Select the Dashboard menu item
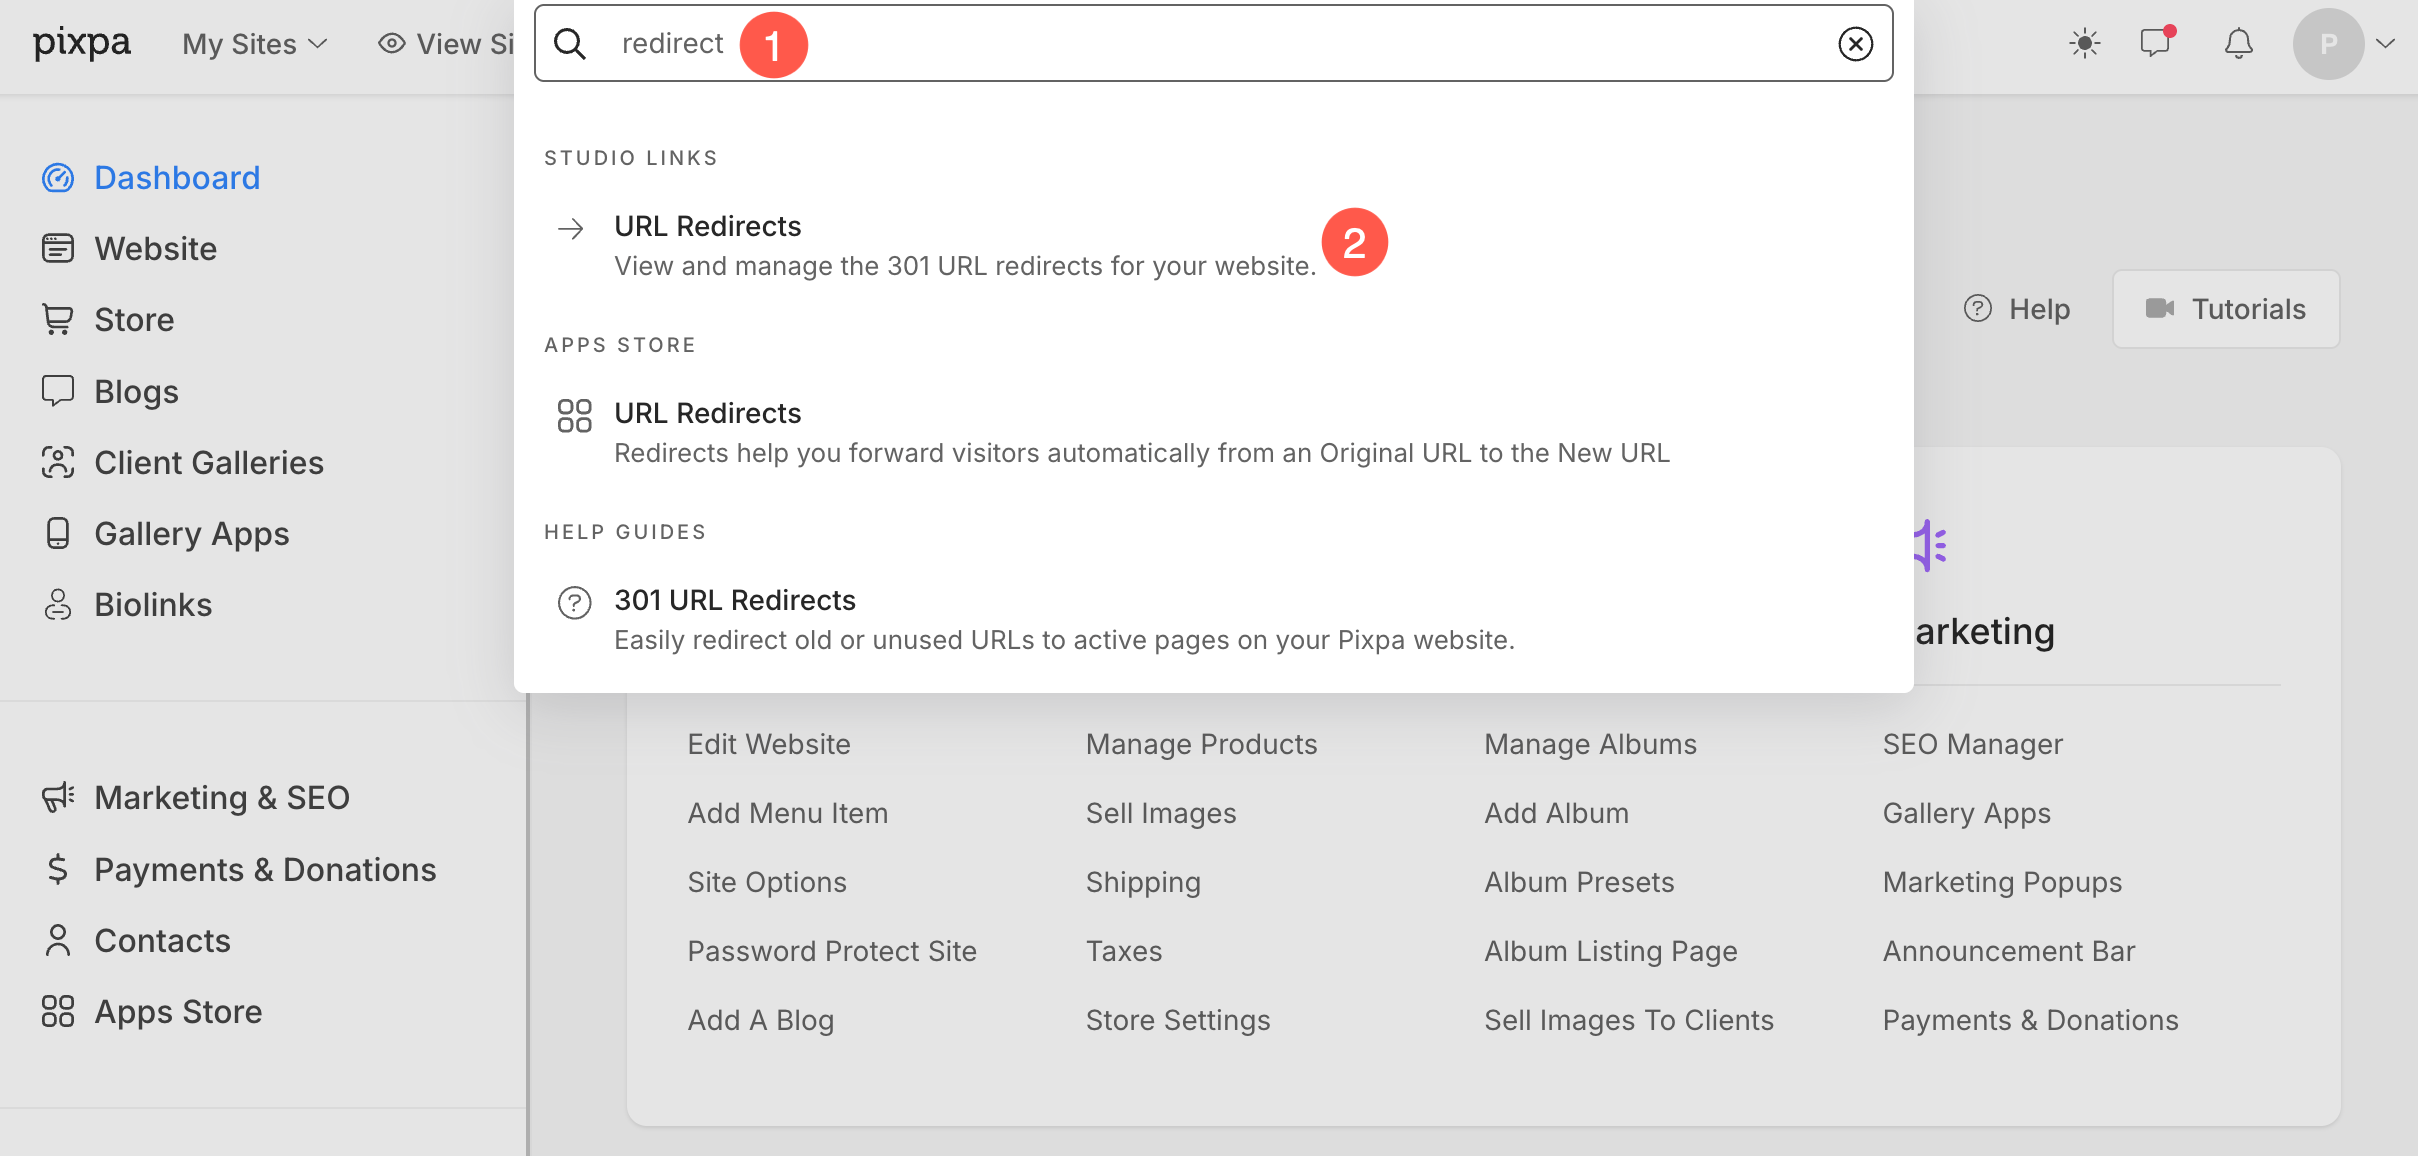The image size is (2418, 1156). (x=176, y=178)
